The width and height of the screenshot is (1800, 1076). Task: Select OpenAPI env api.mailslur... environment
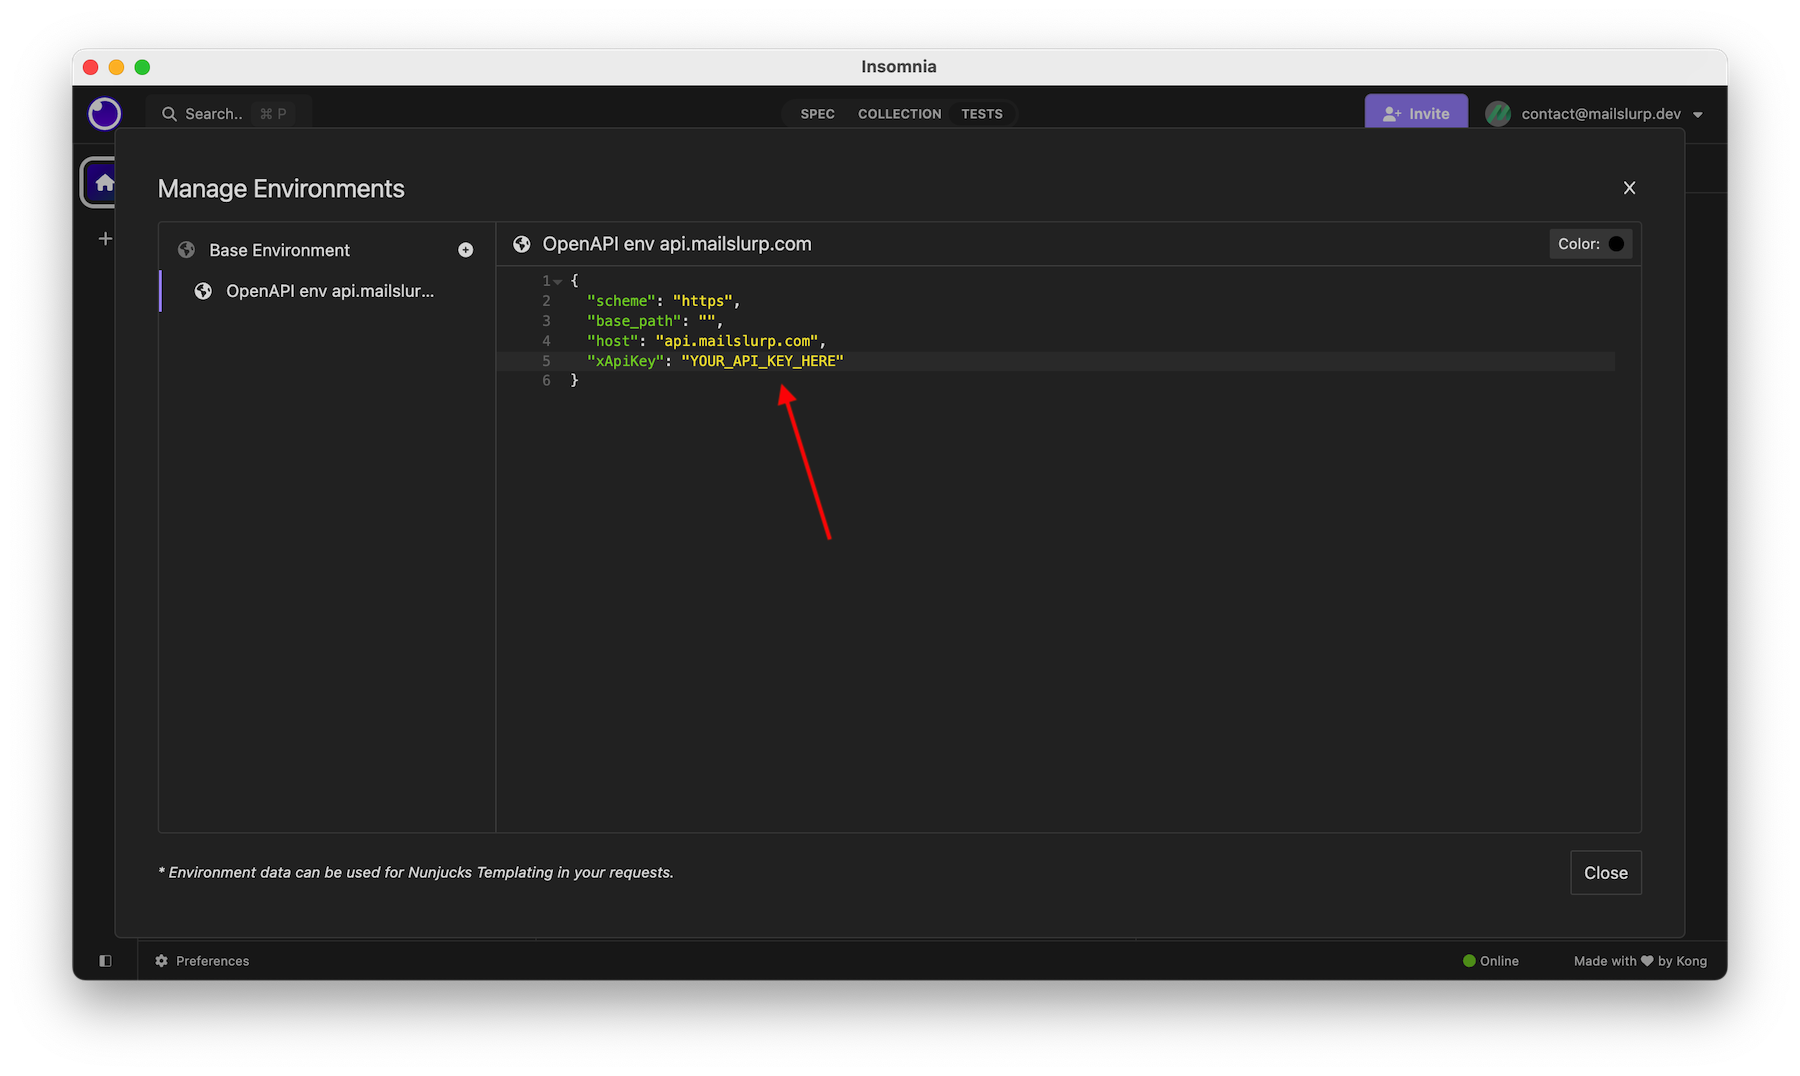click(x=328, y=291)
